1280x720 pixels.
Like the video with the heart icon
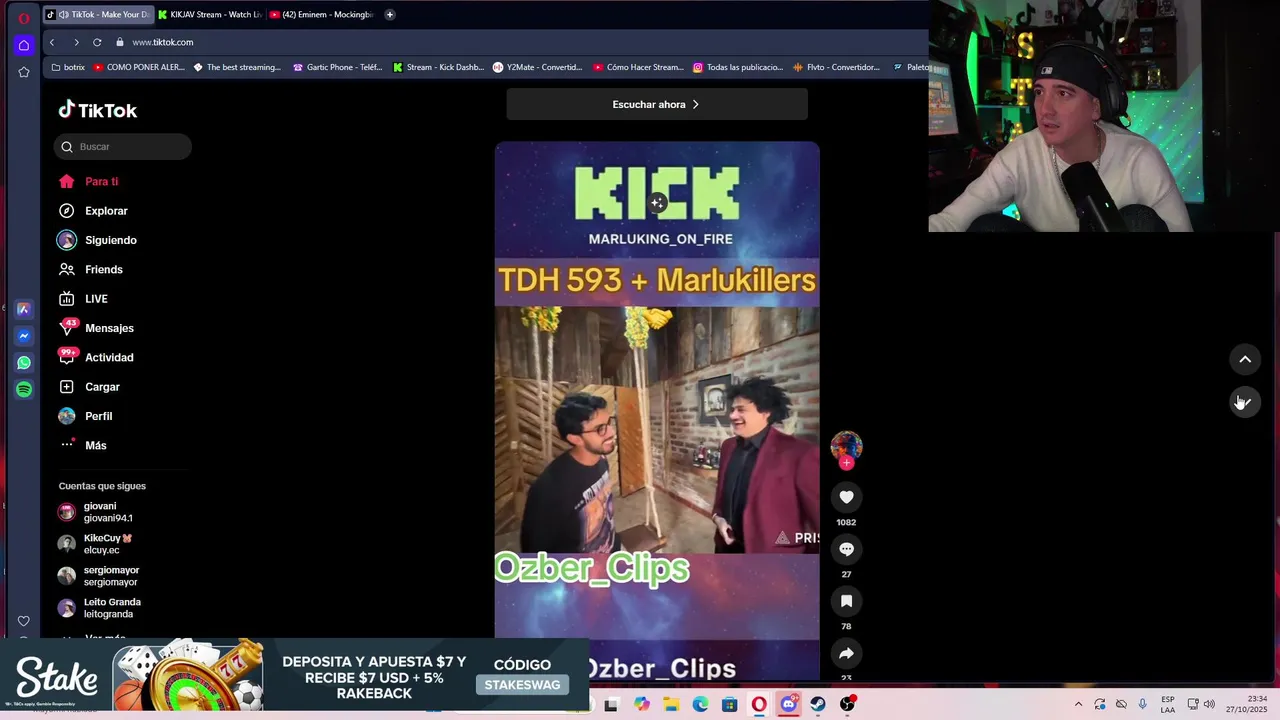tap(846, 497)
